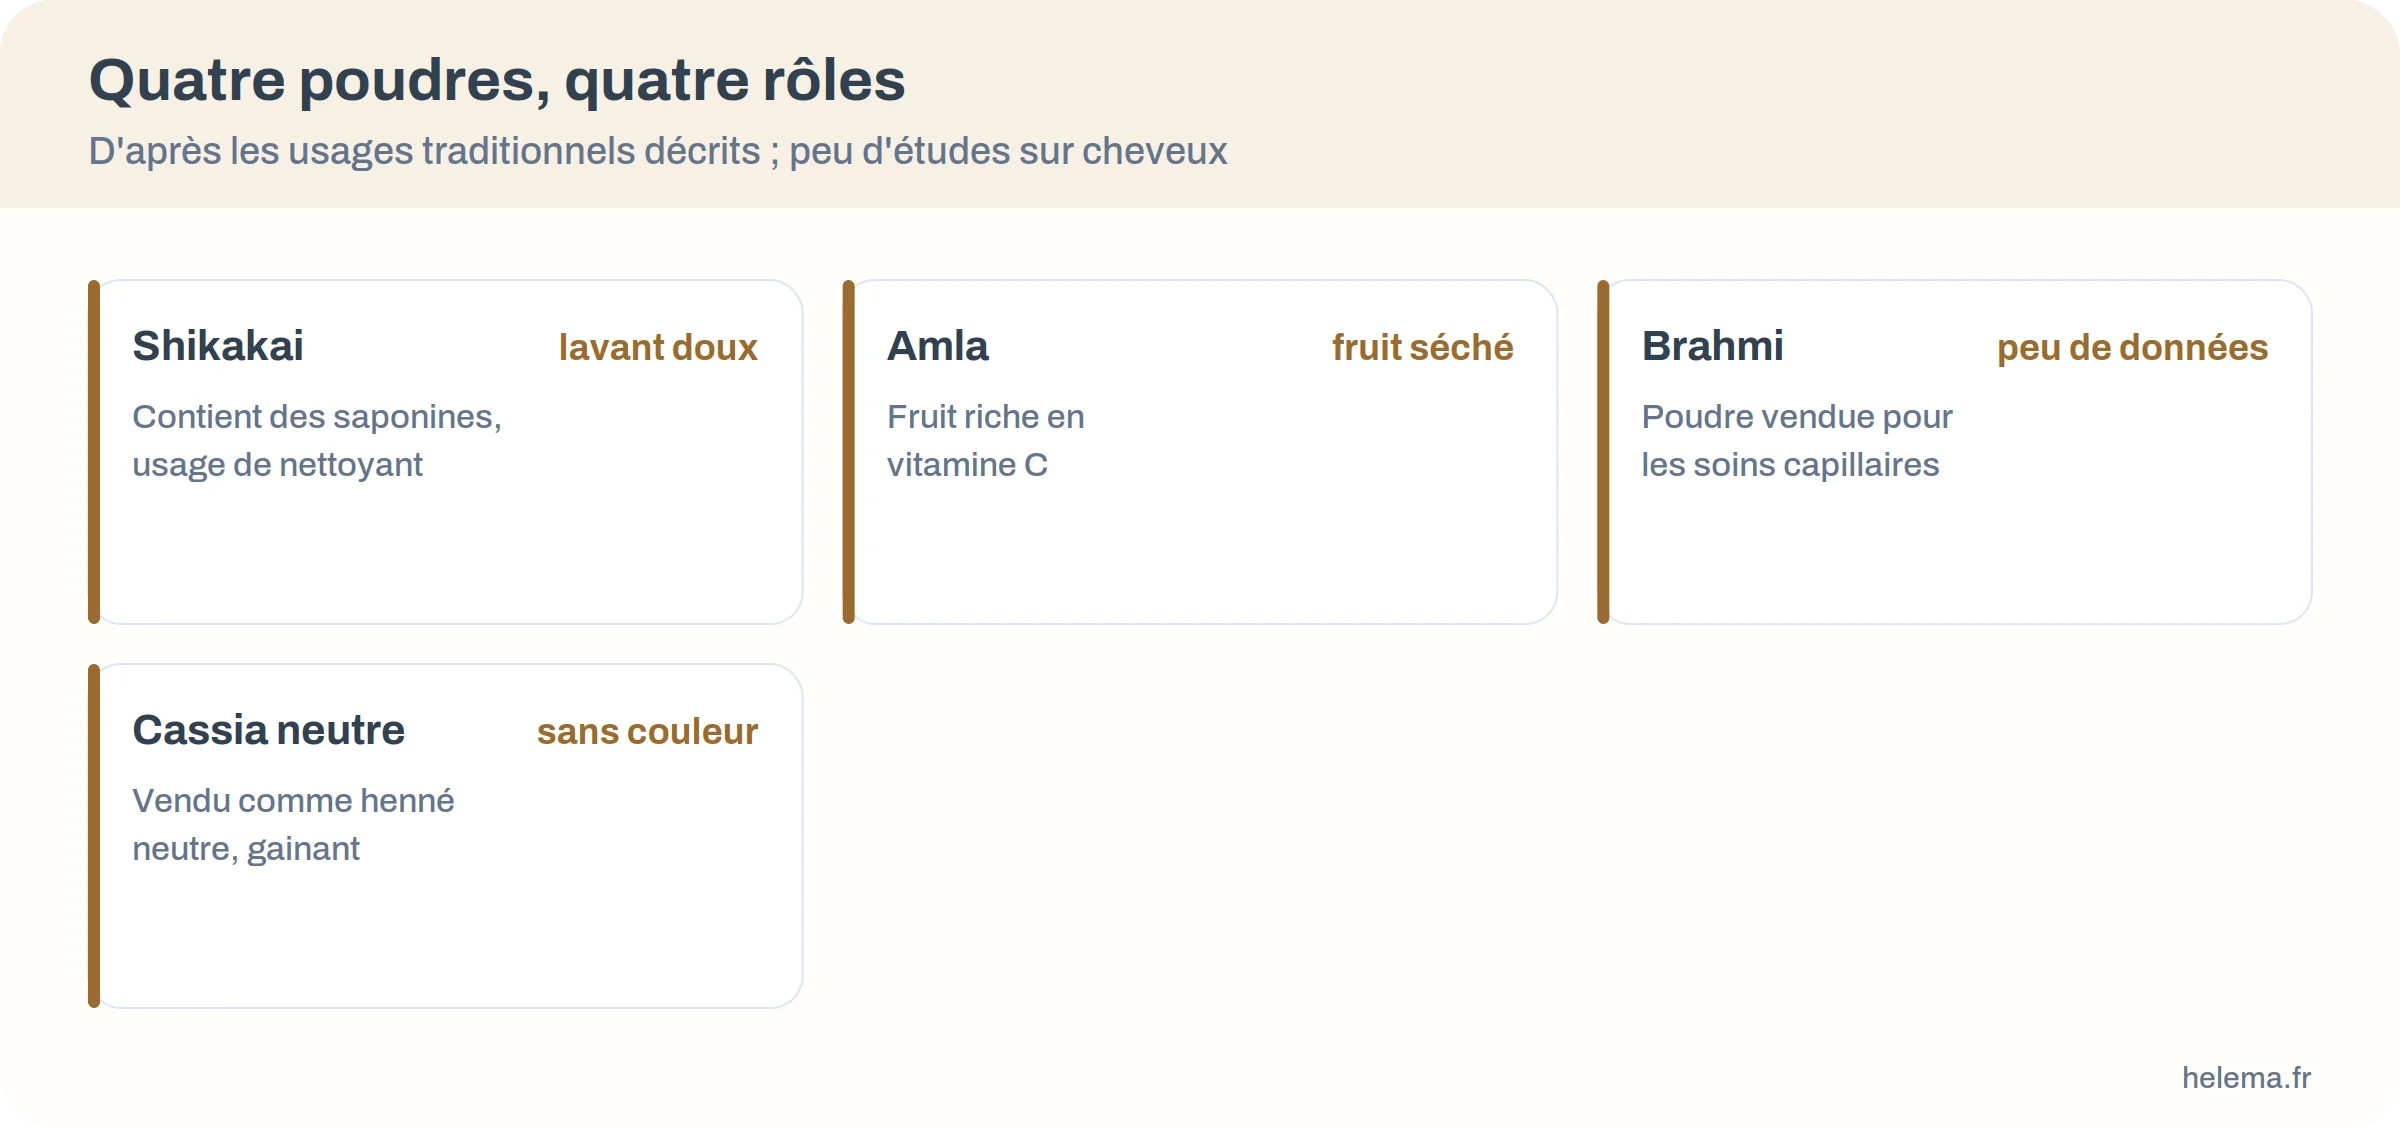Select the Amla card heading

pos(938,346)
